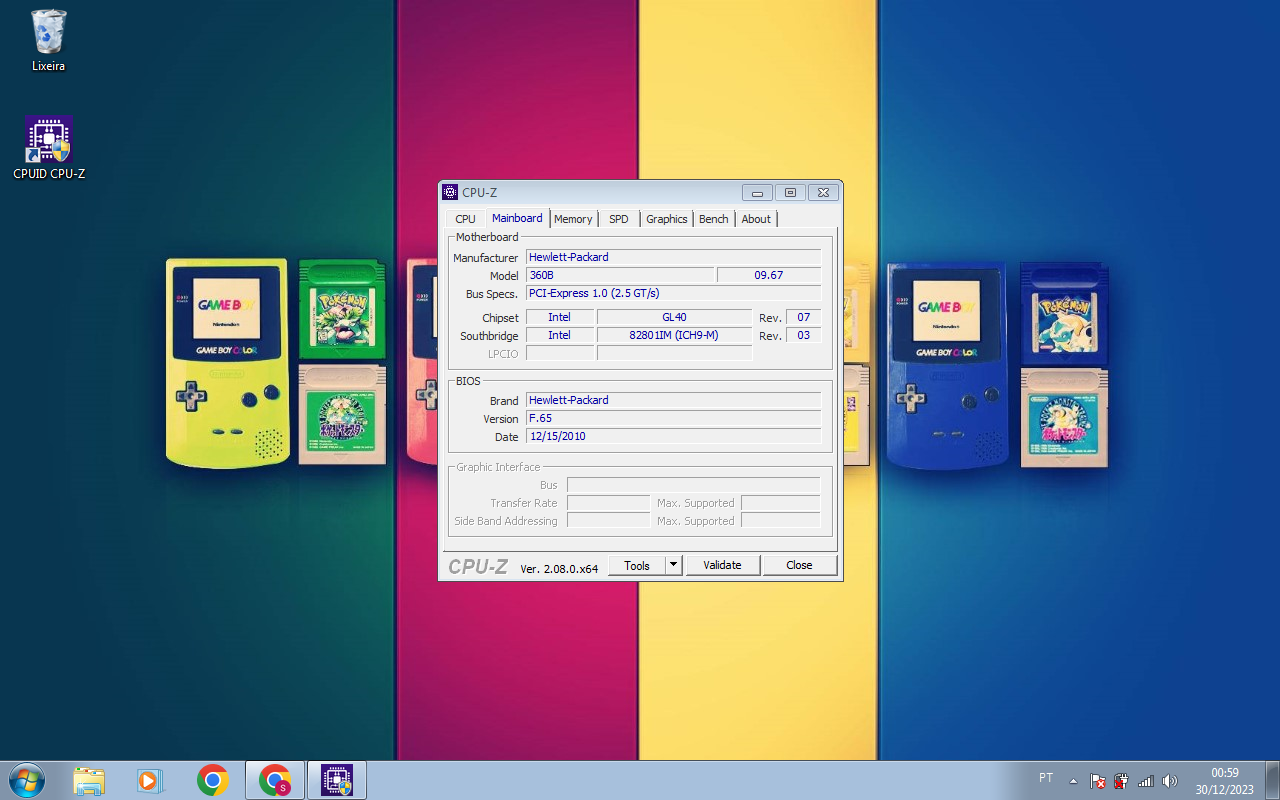This screenshot has width=1280, height=800.
Task: Open the Windows Start menu orb
Action: pos(26,780)
